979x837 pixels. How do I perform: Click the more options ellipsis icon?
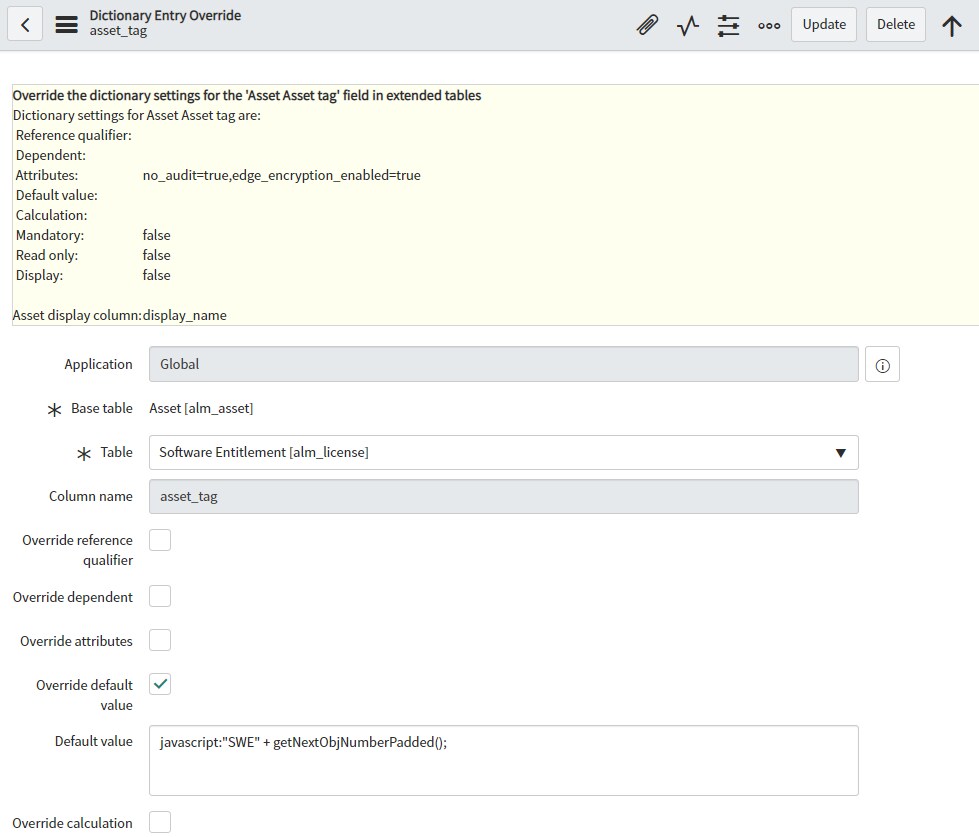[x=768, y=24]
